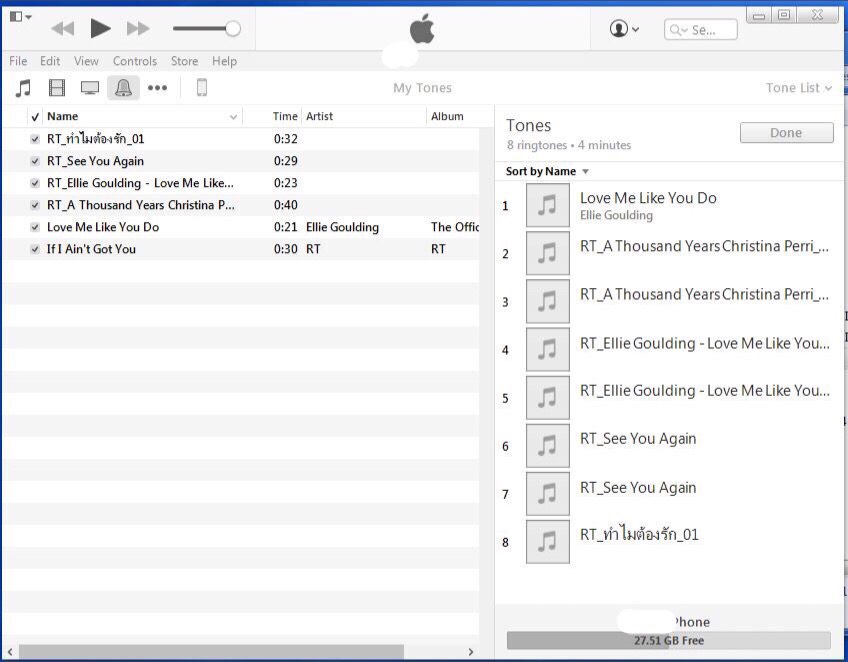Open the Tone List view dropdown
The height and width of the screenshot is (662, 848).
pos(799,88)
